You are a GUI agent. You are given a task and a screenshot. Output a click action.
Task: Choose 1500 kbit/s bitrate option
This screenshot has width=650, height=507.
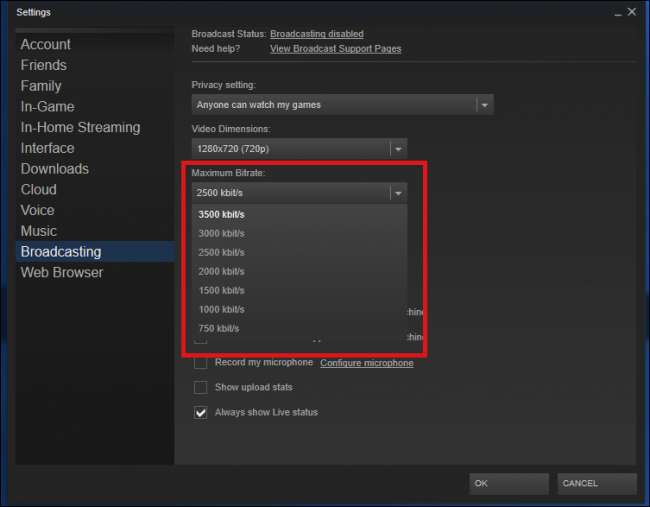pos(299,291)
